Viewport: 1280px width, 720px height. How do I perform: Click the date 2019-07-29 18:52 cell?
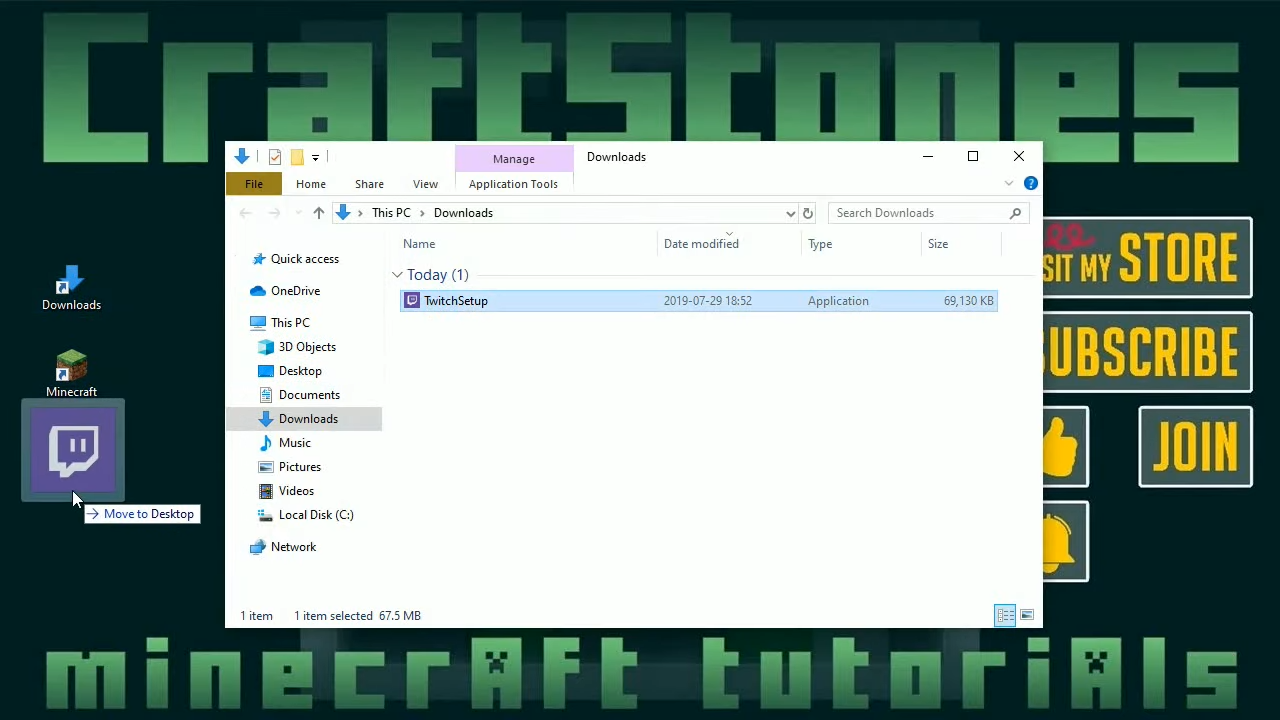[707, 301]
